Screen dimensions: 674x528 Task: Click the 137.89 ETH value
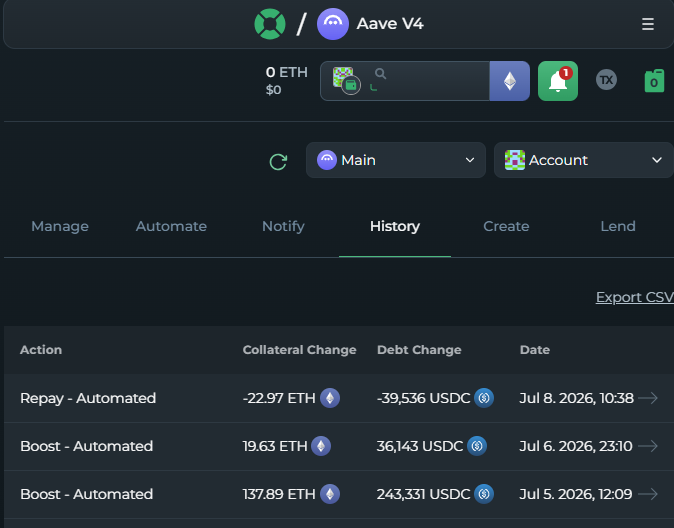pos(279,494)
